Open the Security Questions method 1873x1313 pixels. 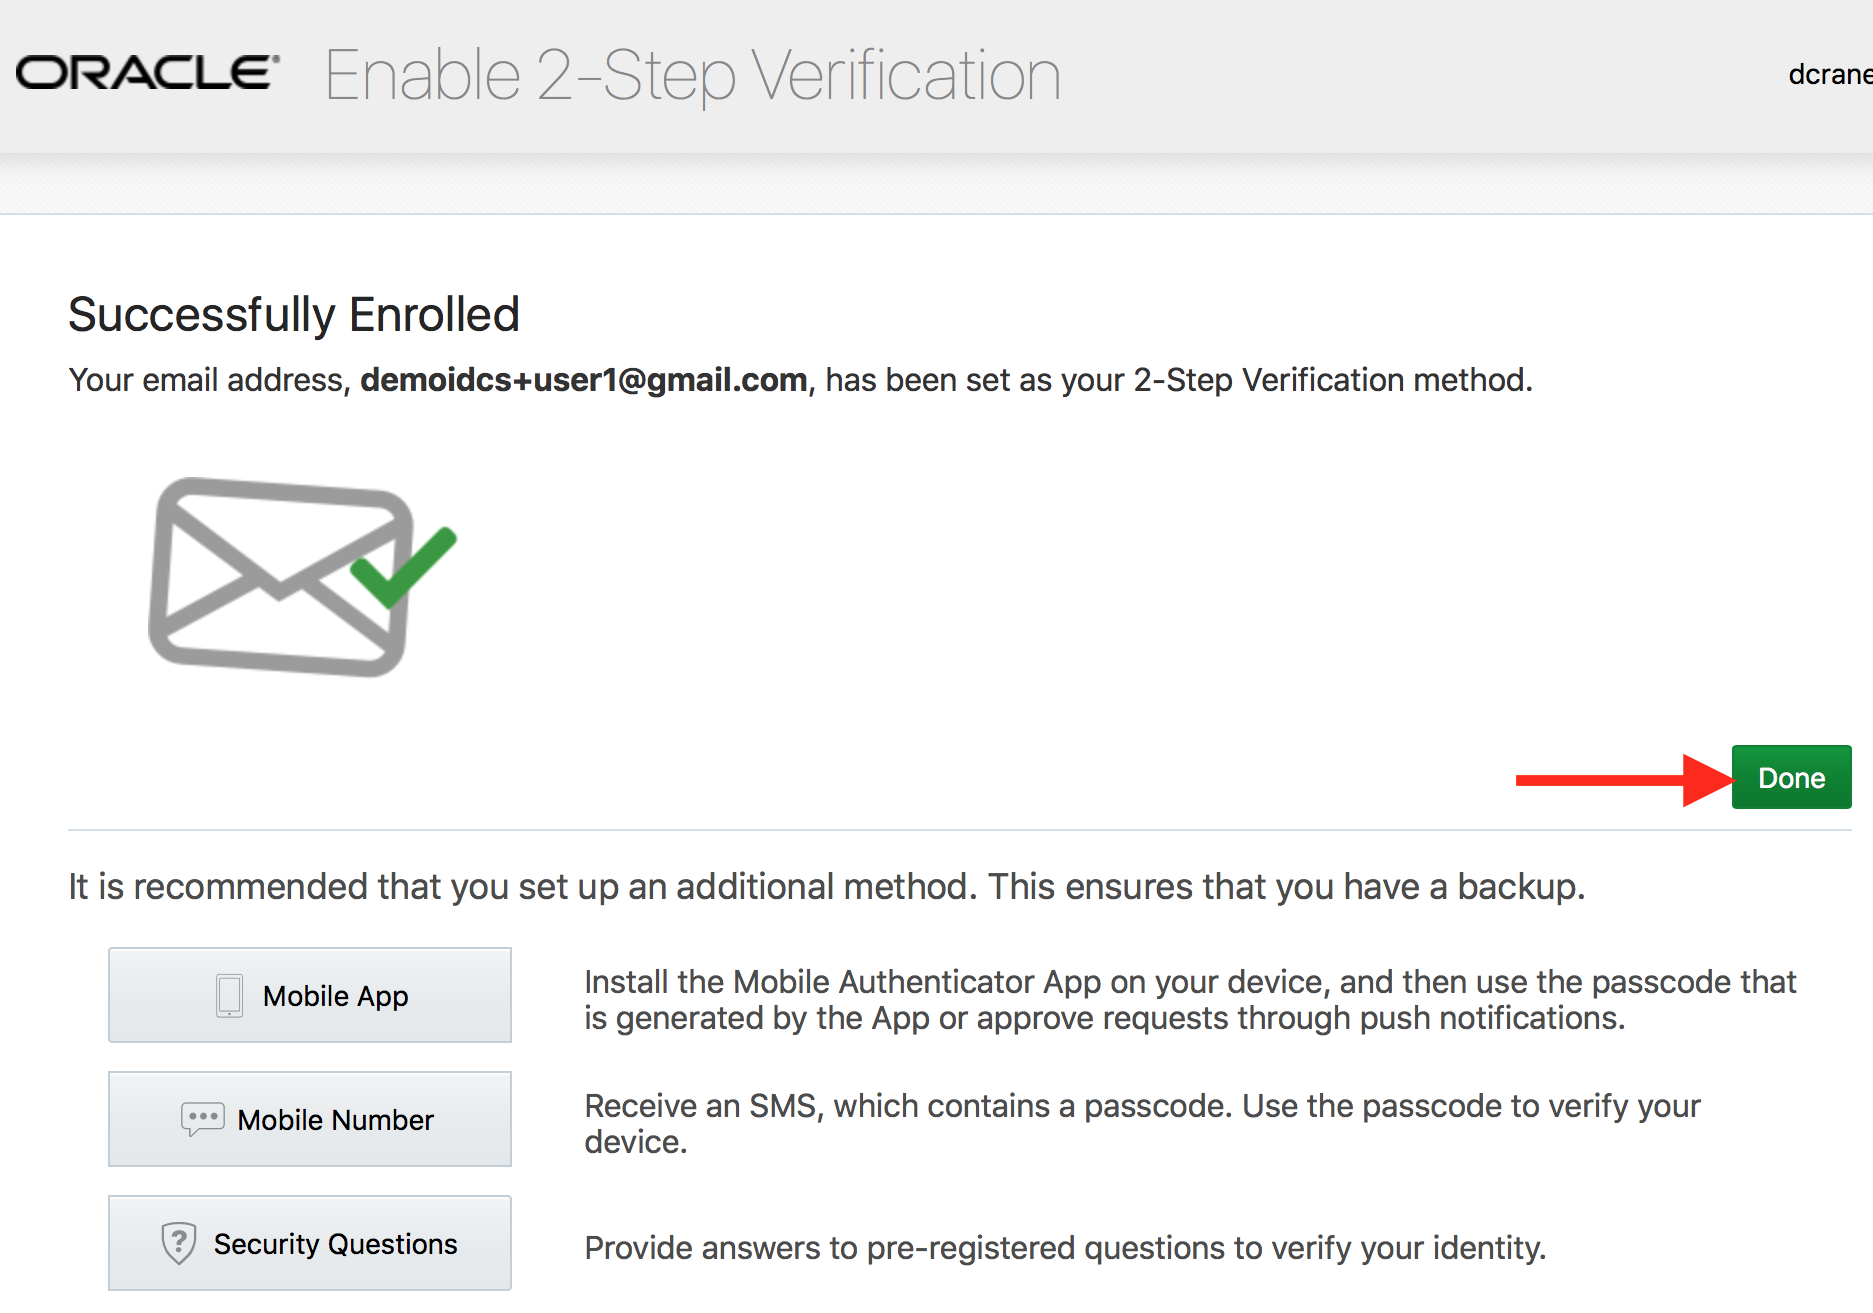click(310, 1243)
